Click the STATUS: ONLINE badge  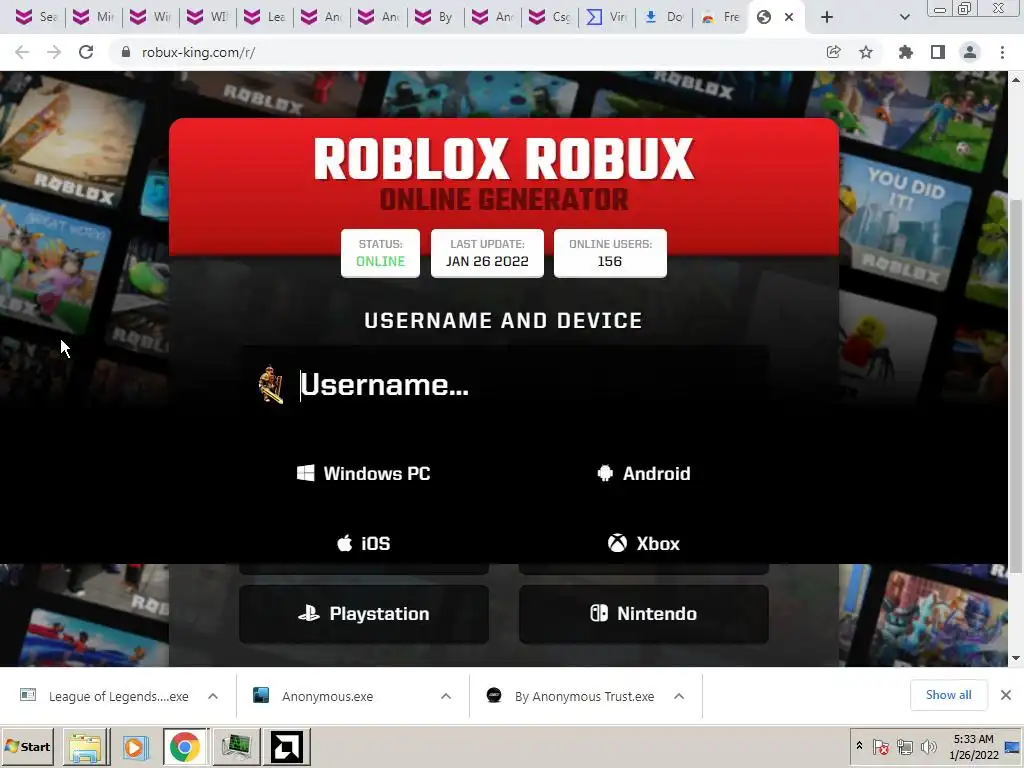[380, 253]
